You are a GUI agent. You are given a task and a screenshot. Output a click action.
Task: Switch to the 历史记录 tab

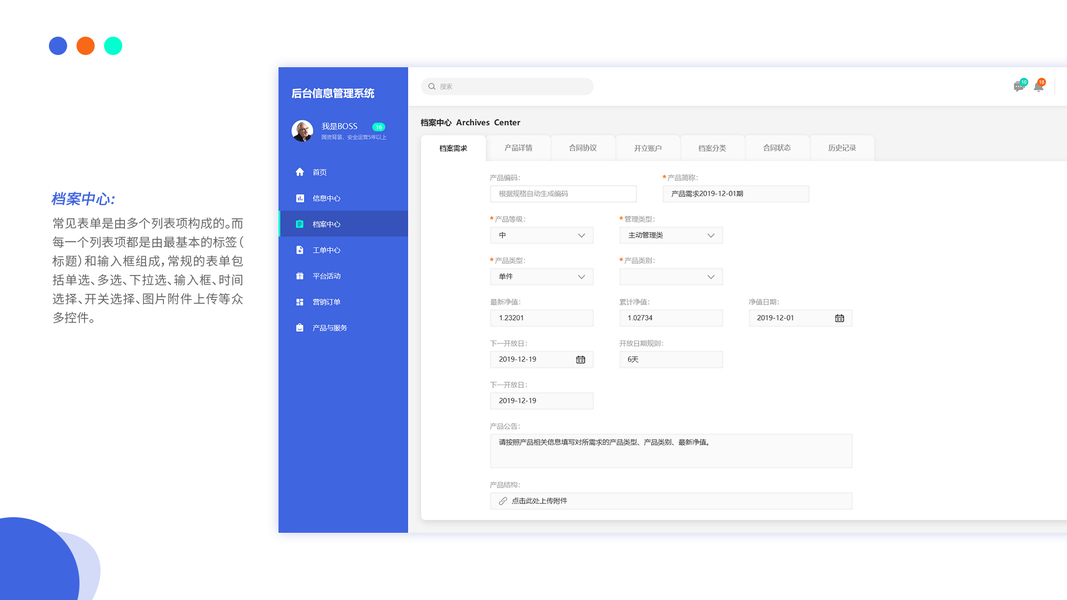[x=842, y=148]
